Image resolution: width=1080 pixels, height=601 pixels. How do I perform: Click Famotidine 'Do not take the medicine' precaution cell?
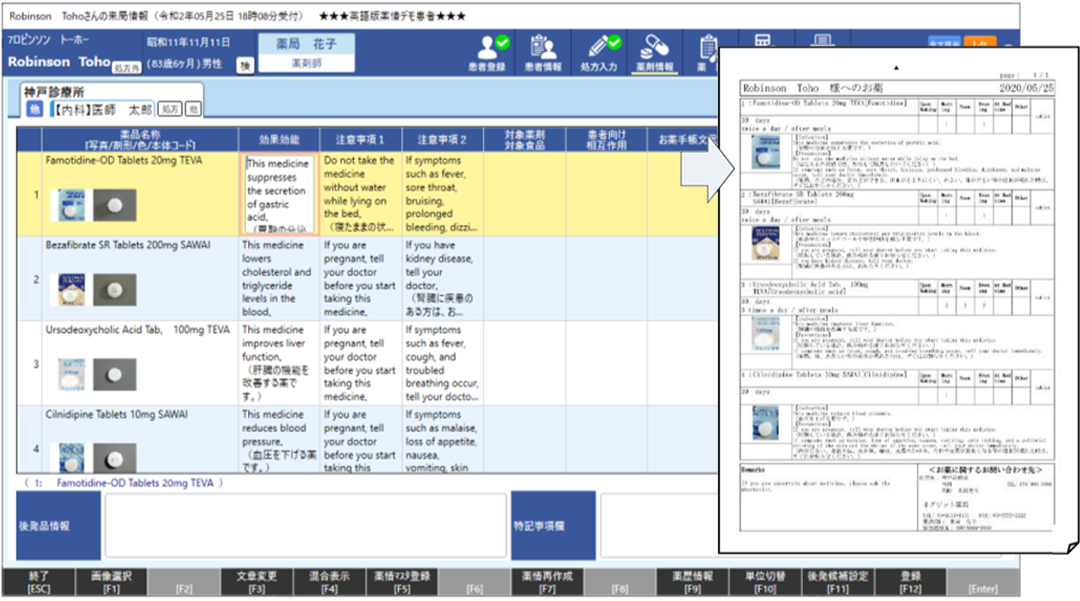coord(360,194)
